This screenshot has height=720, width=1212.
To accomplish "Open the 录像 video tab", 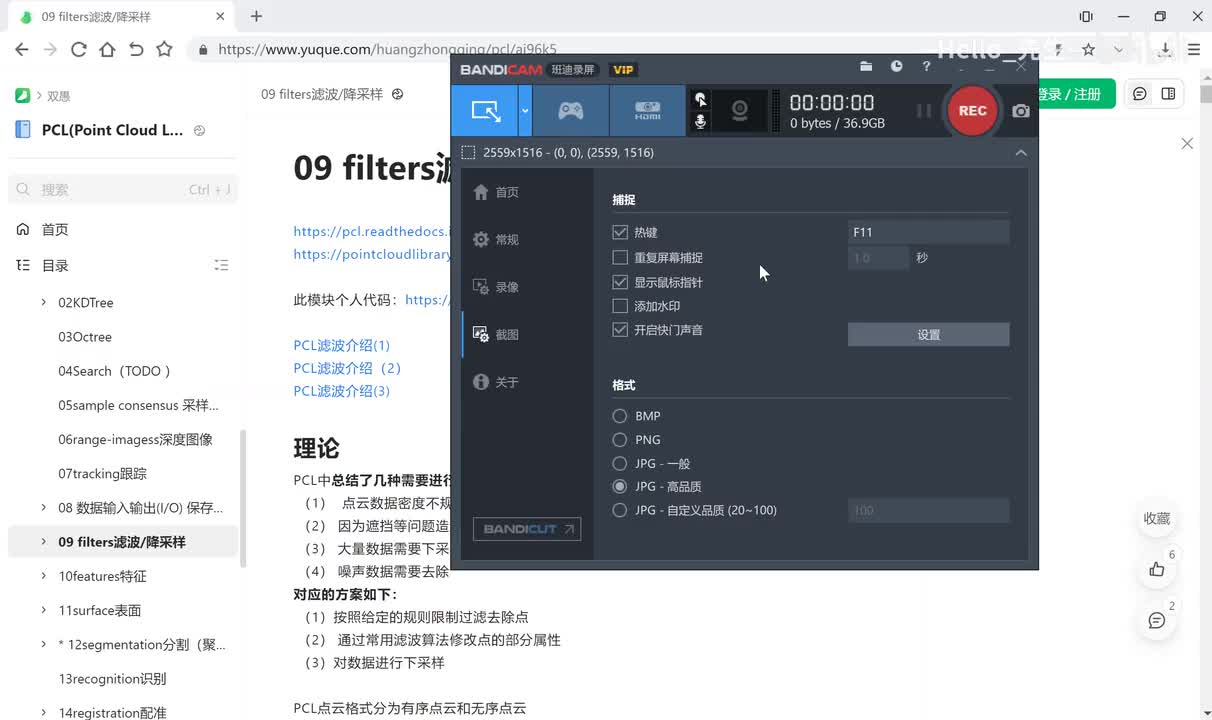I will tap(497, 287).
